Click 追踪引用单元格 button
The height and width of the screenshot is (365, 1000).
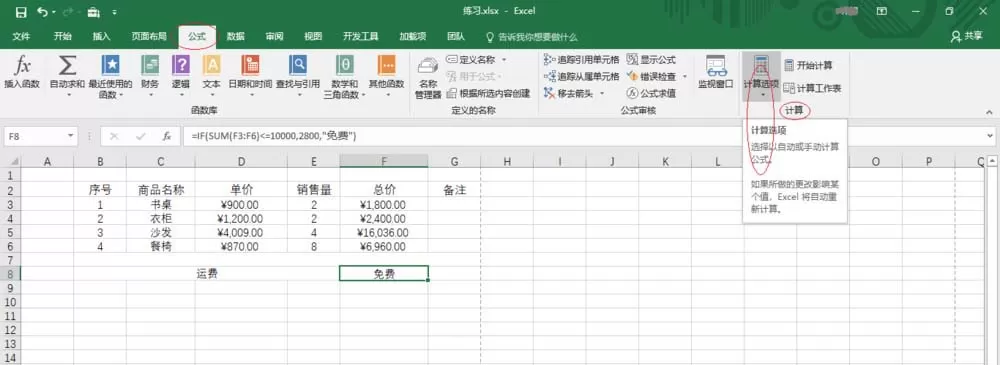581,59
